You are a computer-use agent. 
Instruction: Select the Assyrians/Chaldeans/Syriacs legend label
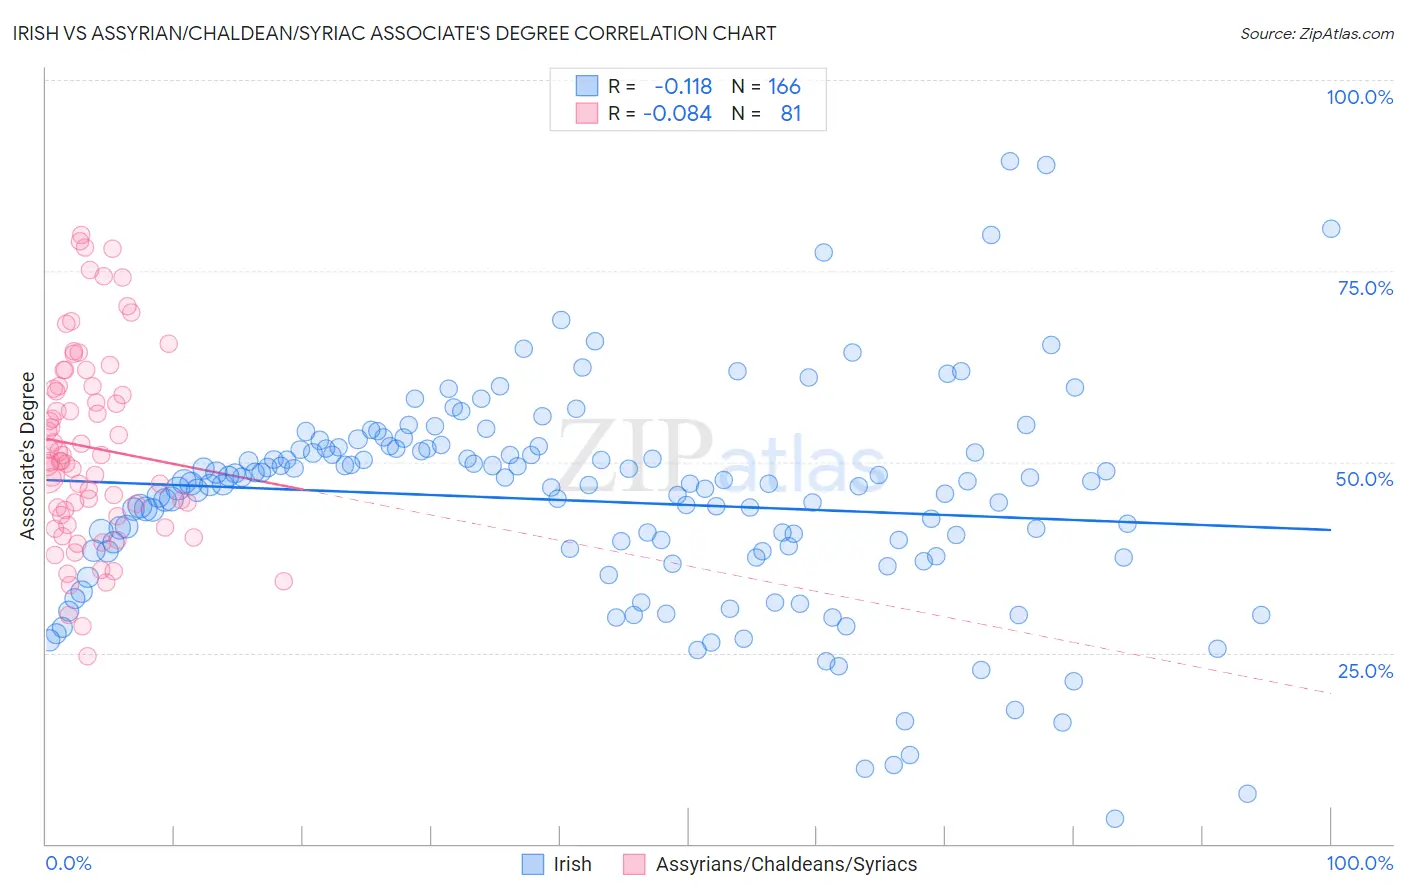click(786, 864)
